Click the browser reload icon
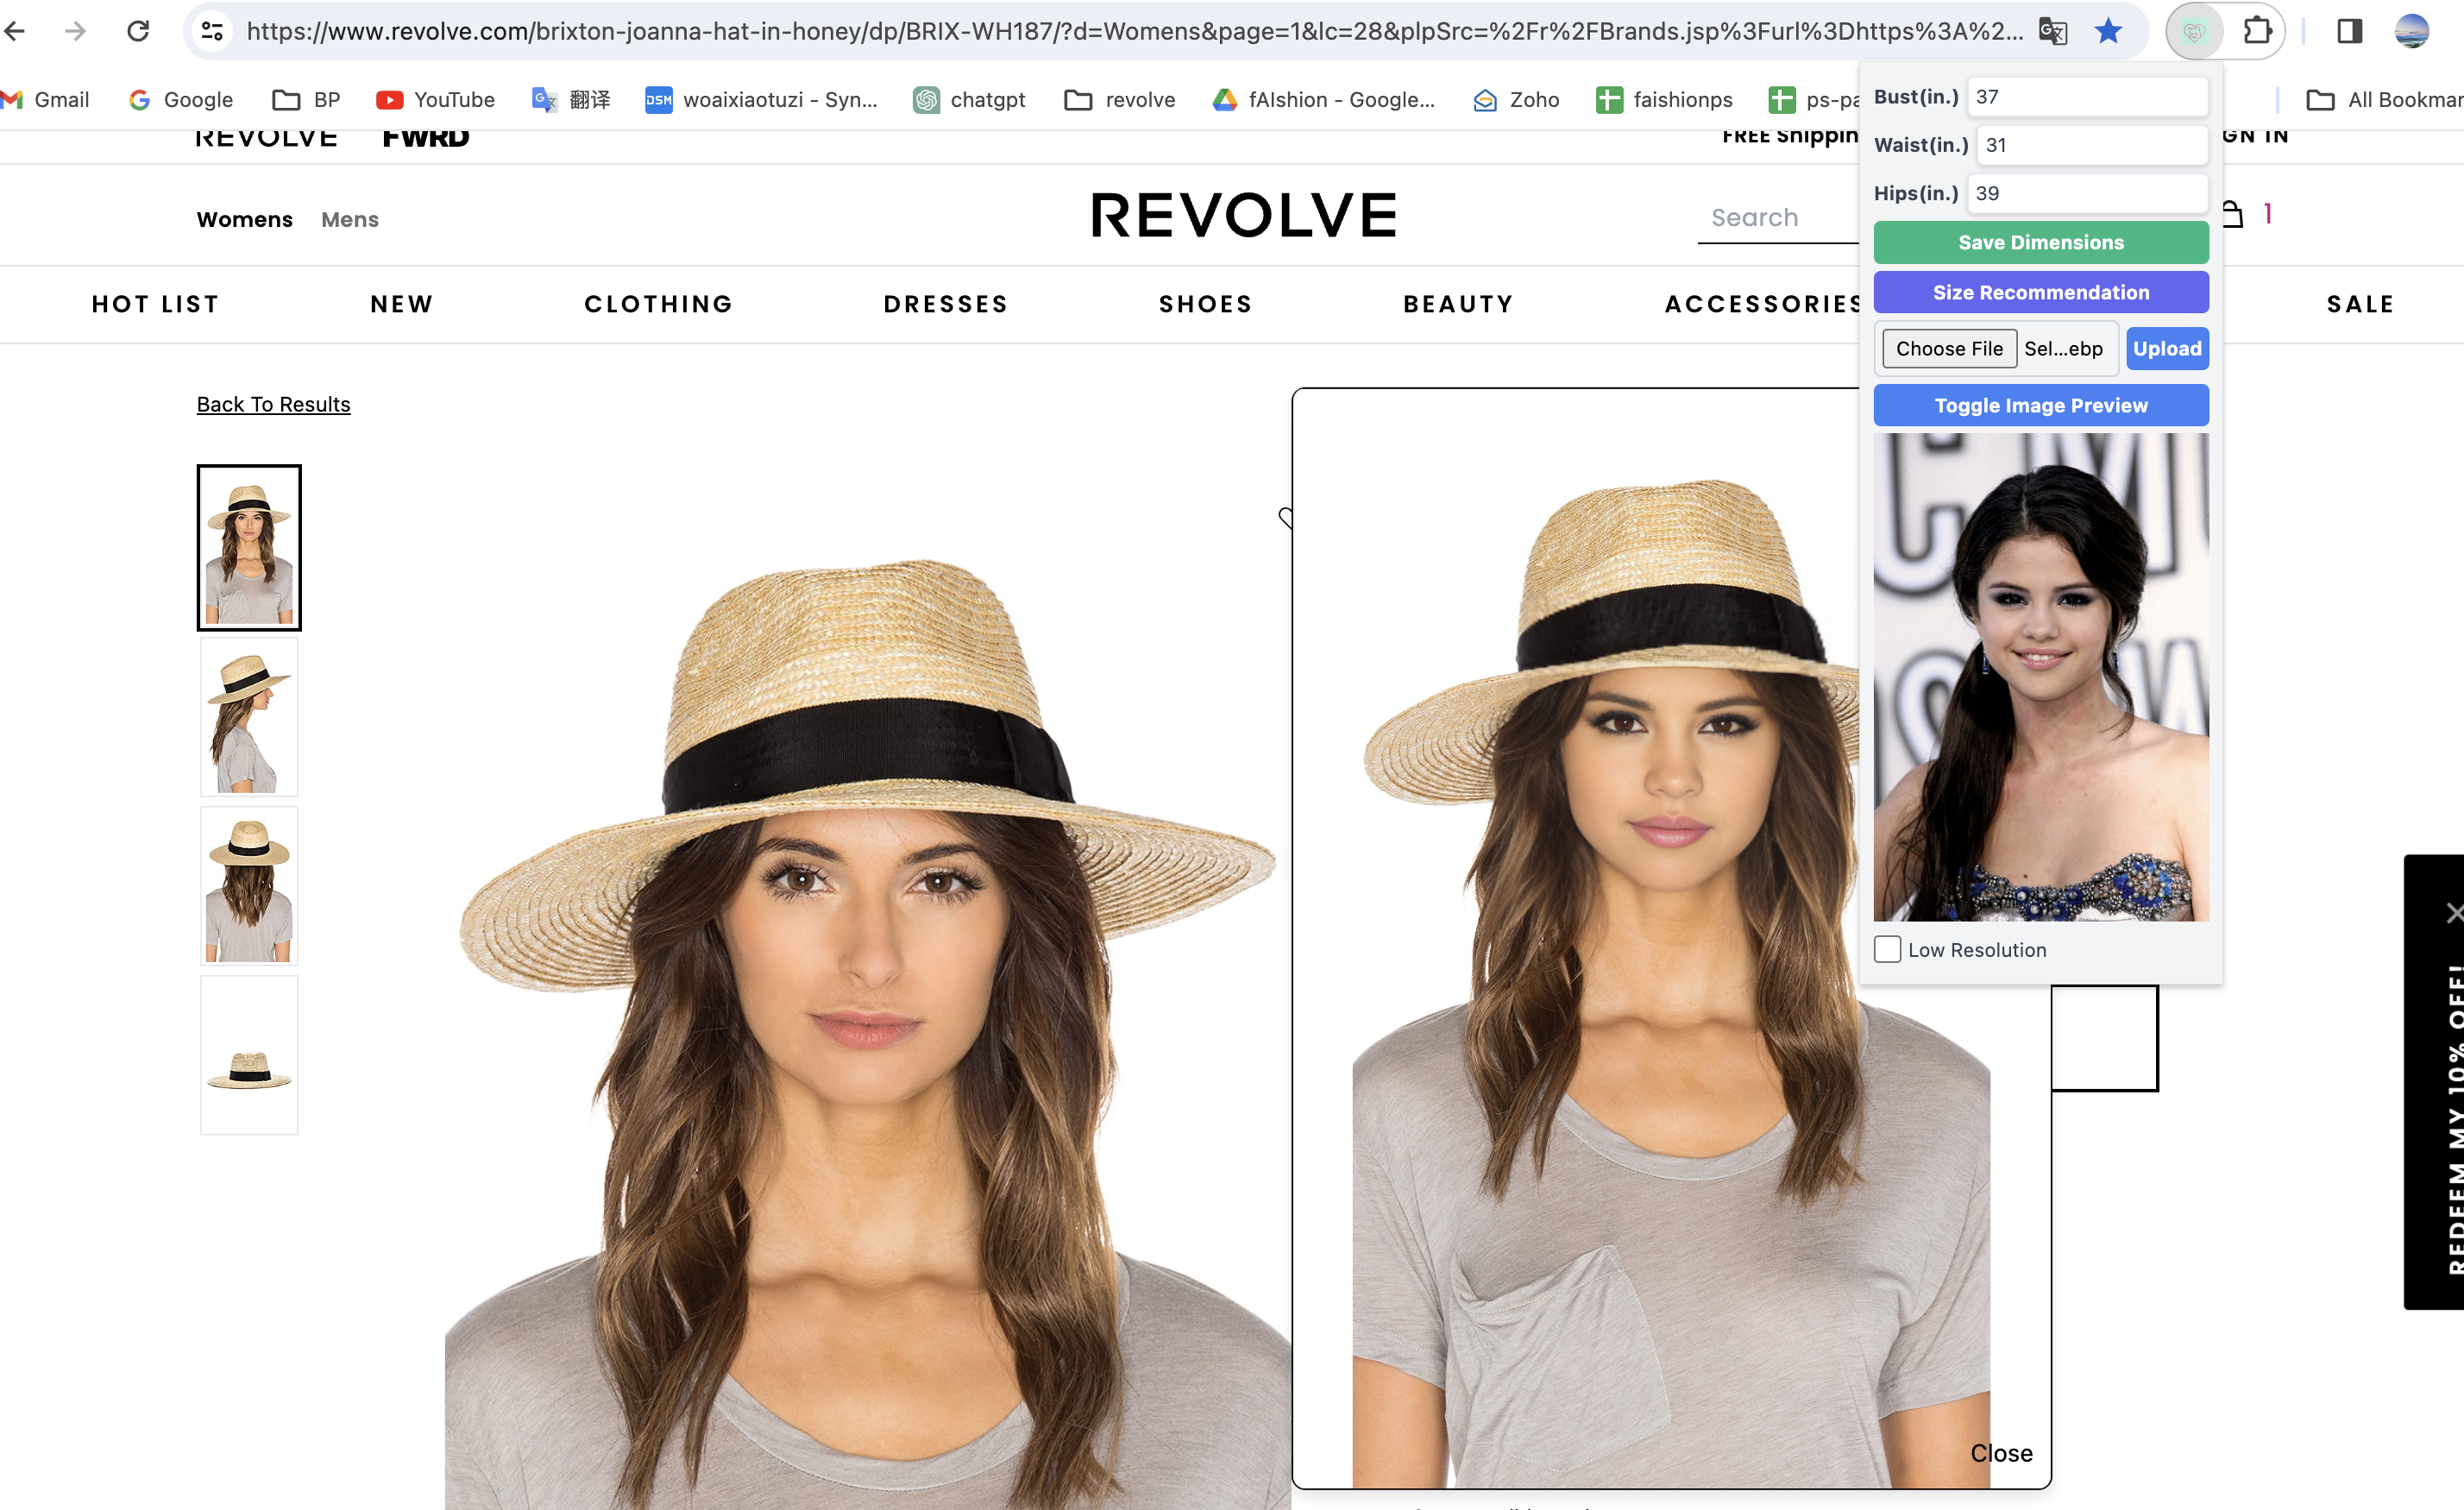The image size is (2464, 1510). coord(138,31)
